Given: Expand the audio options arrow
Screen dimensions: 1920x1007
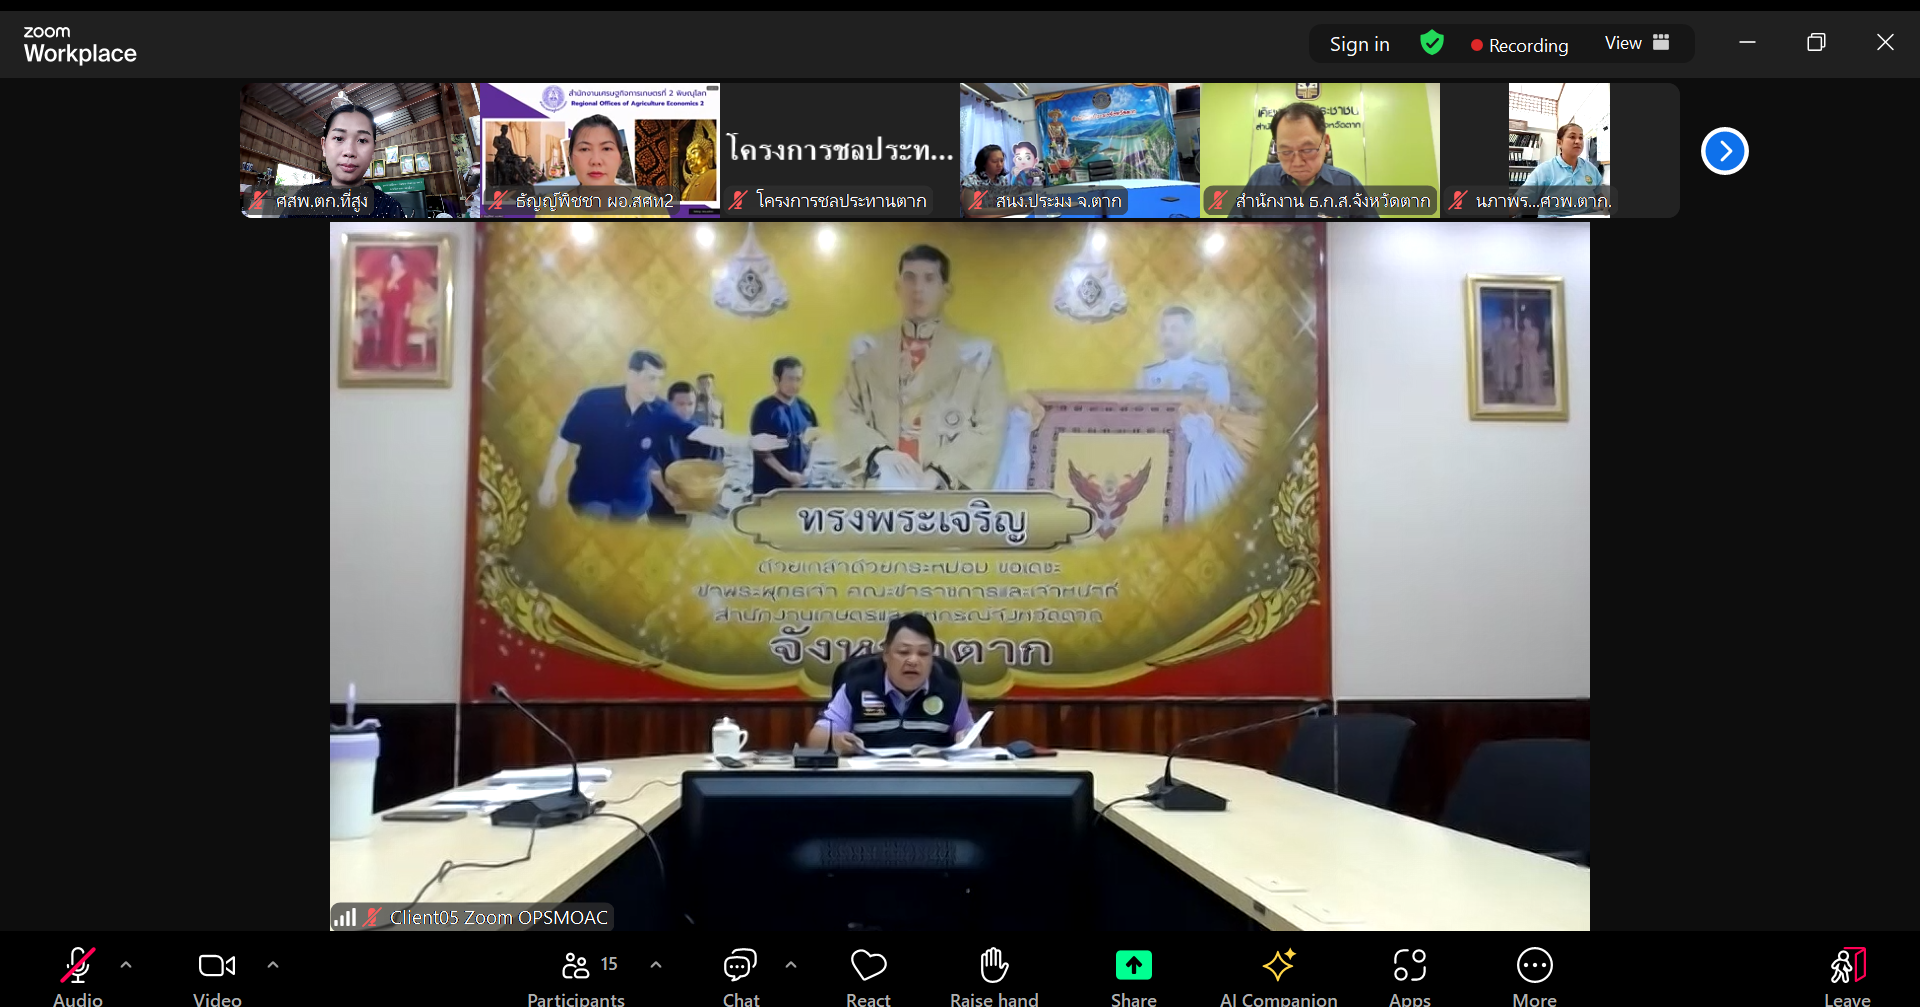Looking at the screenshot, I should point(126,965).
